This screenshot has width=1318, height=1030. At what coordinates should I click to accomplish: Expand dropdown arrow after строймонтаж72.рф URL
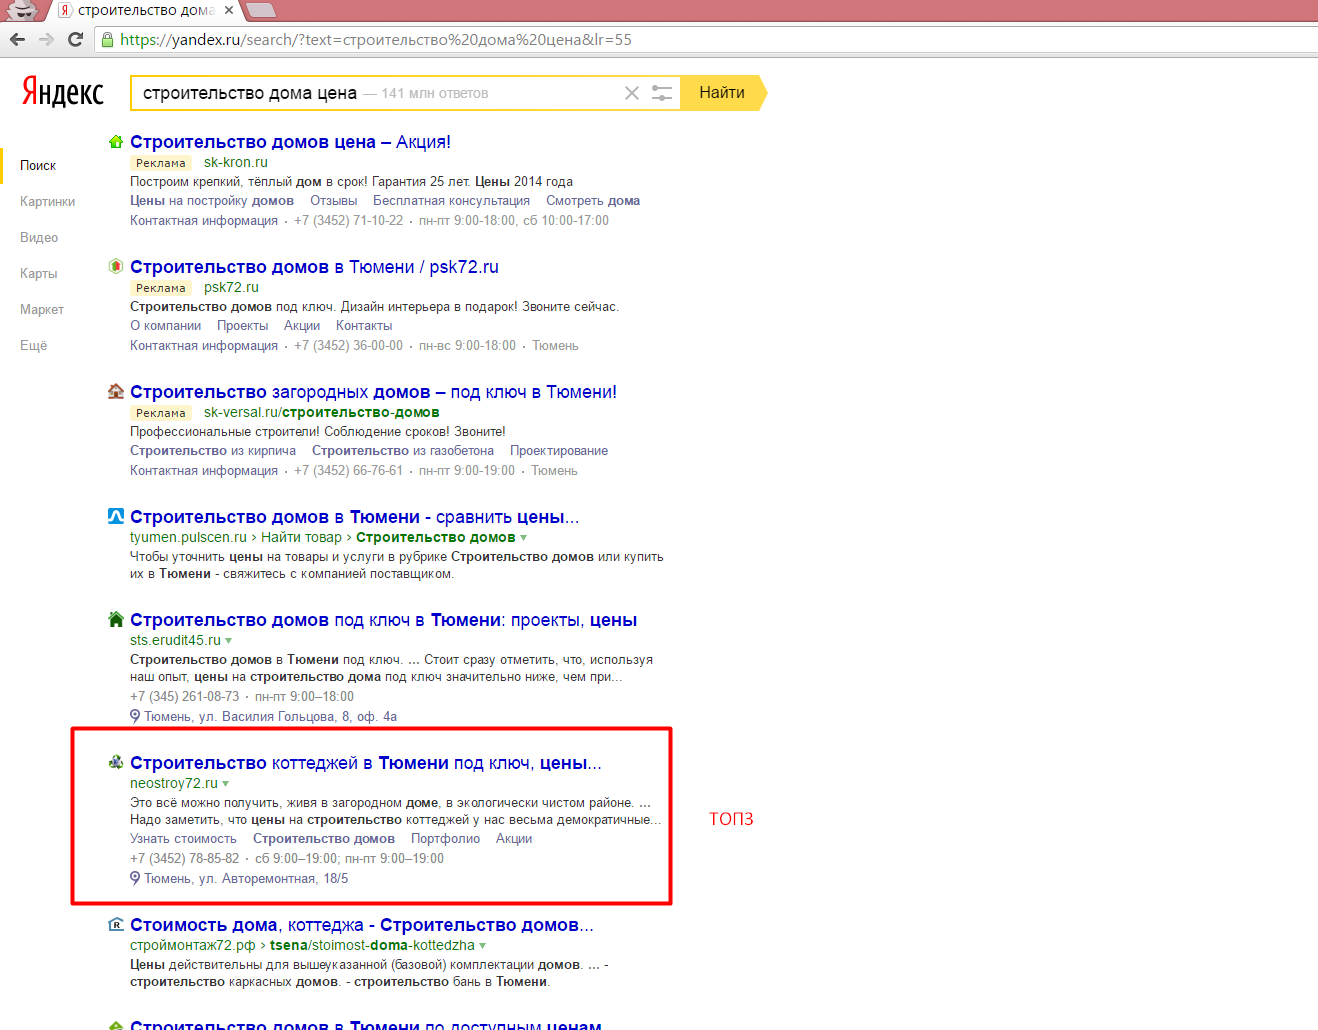(x=483, y=946)
